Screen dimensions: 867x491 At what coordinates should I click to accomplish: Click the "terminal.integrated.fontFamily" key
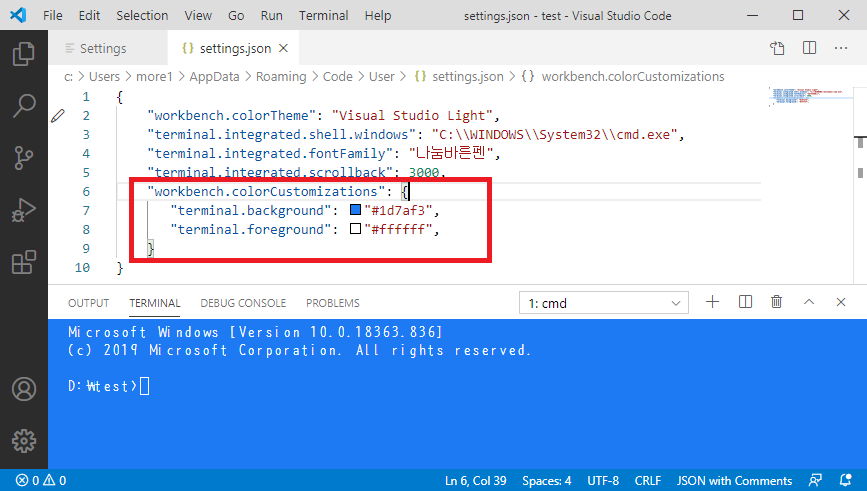tap(270, 153)
